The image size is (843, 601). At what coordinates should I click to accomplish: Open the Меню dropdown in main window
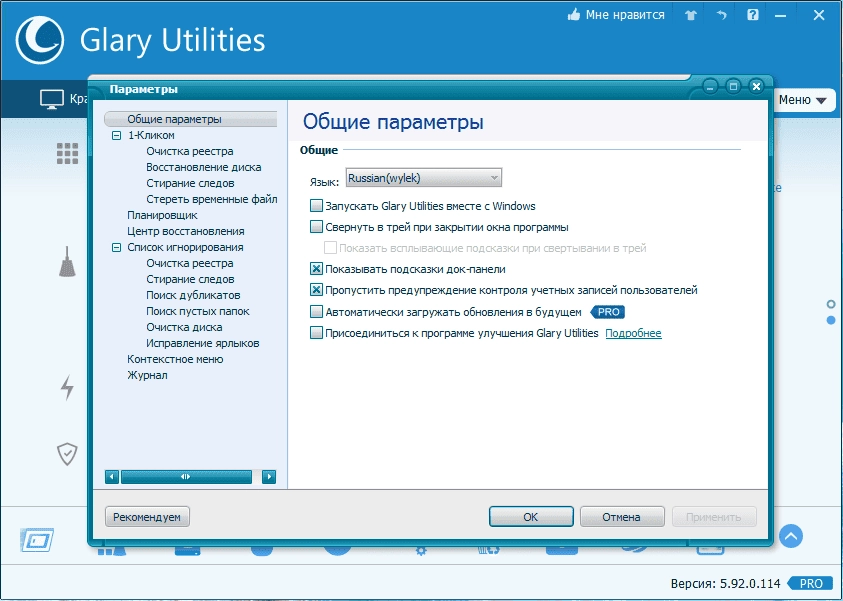click(x=802, y=100)
